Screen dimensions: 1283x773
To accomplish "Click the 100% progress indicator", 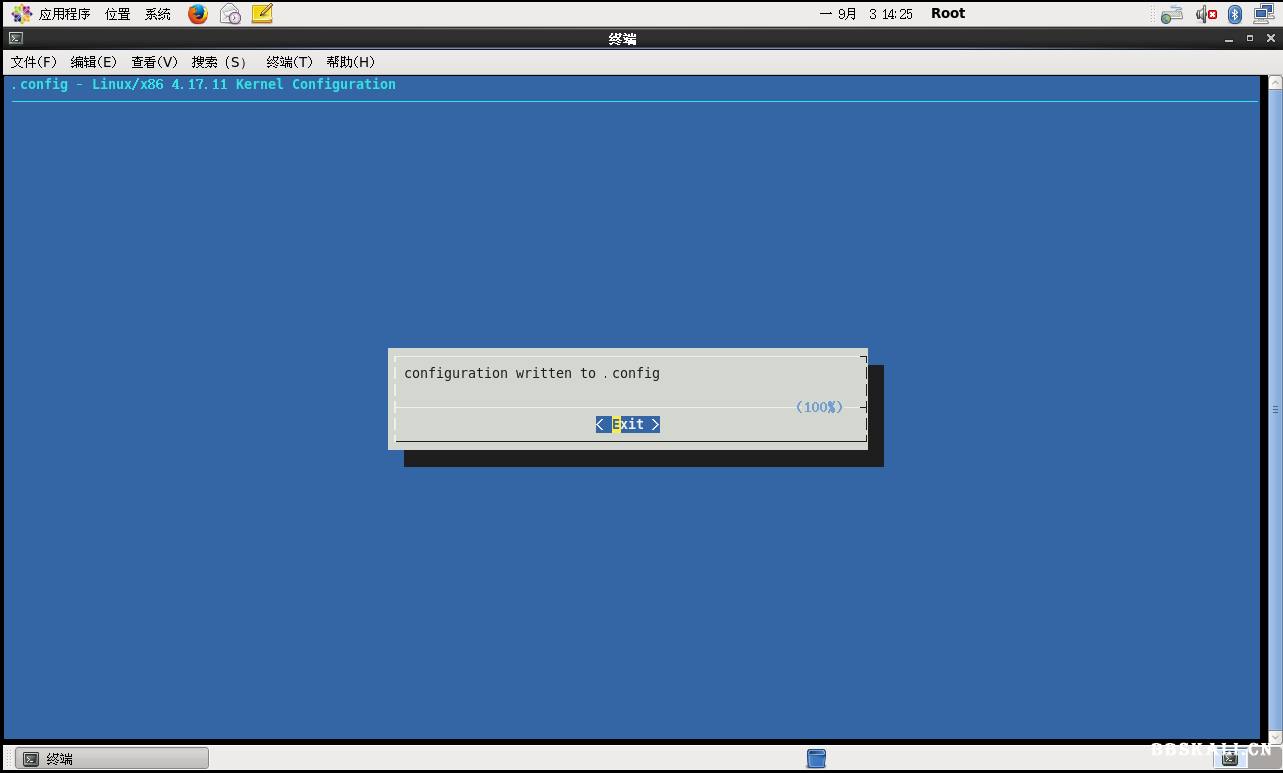I will click(x=818, y=407).
